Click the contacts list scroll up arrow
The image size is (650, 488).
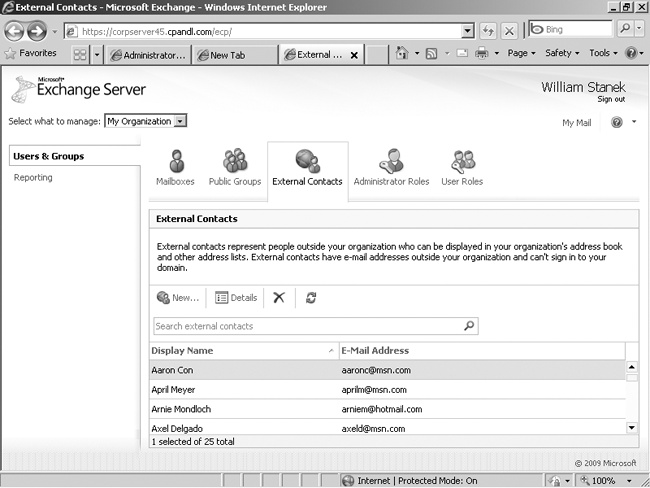[x=632, y=367]
